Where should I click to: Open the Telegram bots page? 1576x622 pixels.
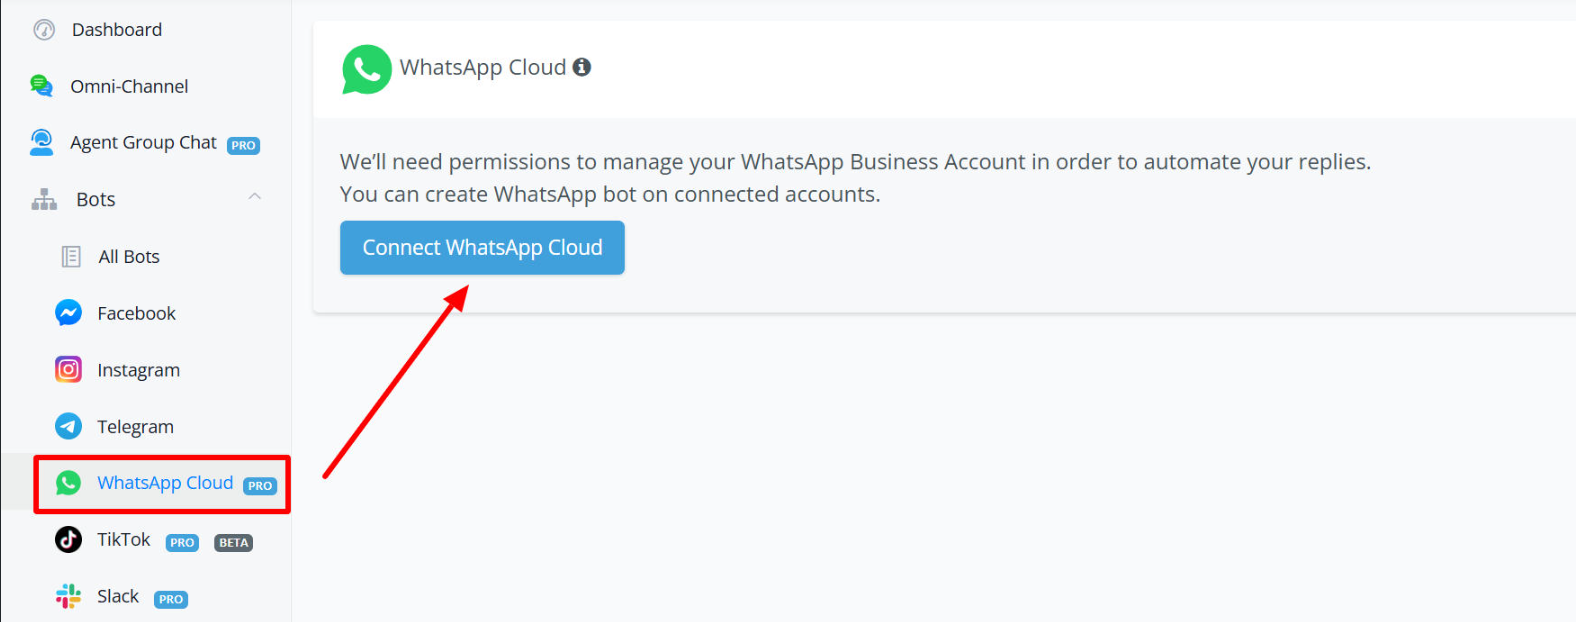[x=135, y=427]
